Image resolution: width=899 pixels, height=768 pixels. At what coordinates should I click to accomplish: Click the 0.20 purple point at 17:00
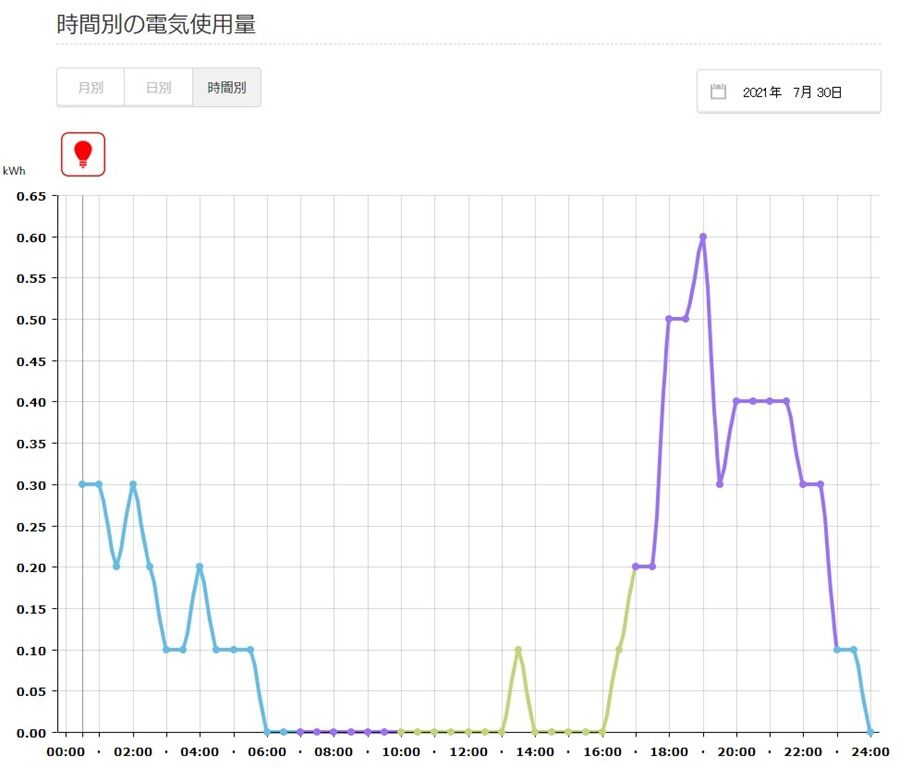click(635, 567)
